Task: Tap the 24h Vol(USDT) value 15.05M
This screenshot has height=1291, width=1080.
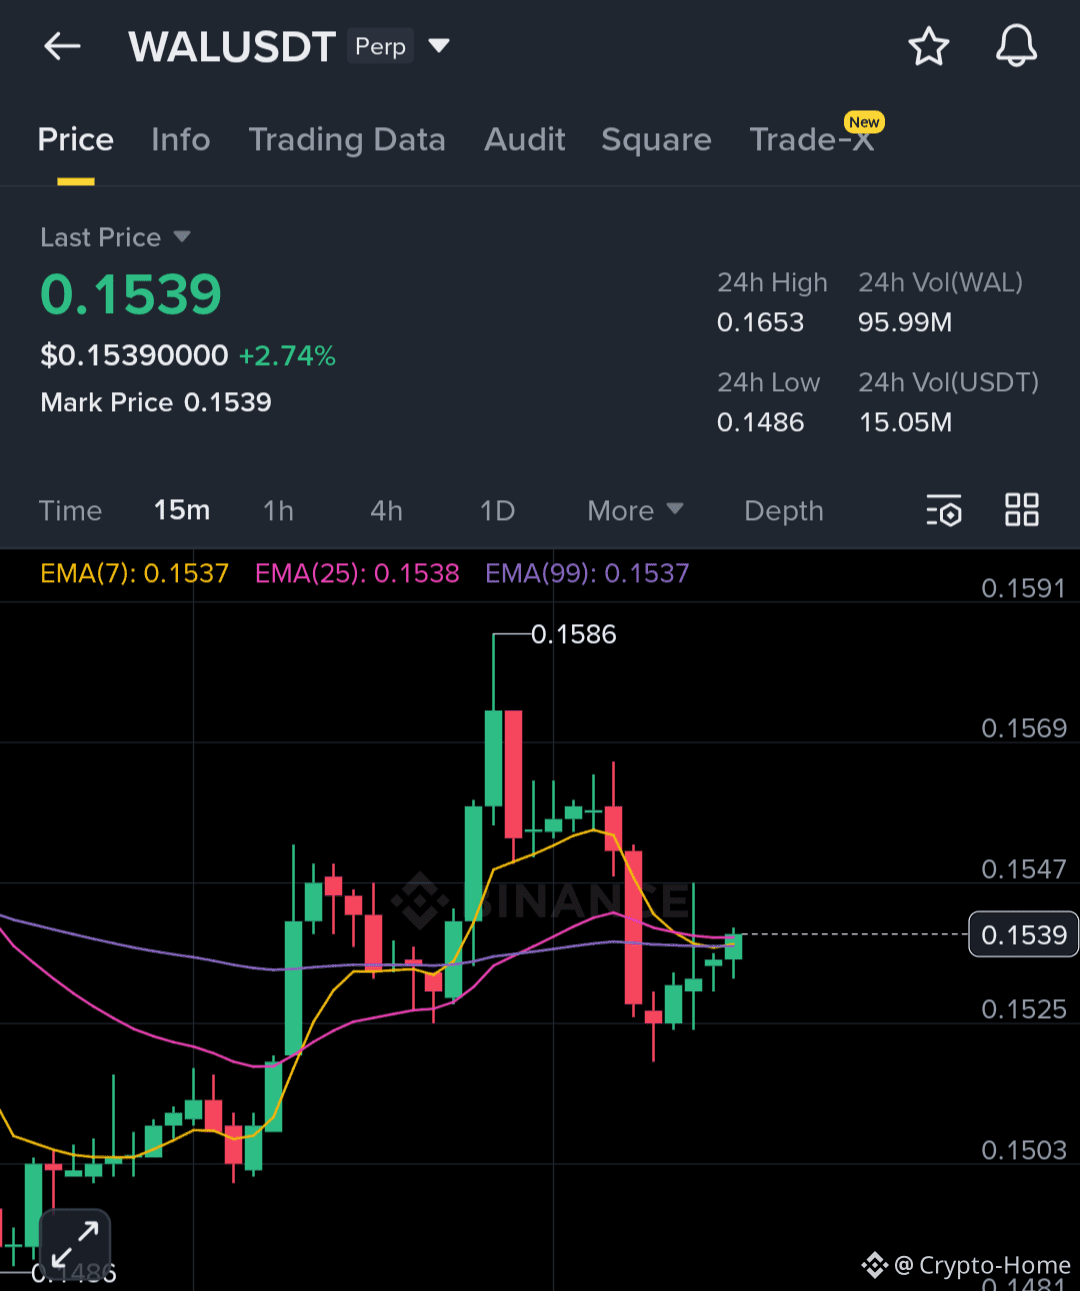Action: [x=905, y=422]
